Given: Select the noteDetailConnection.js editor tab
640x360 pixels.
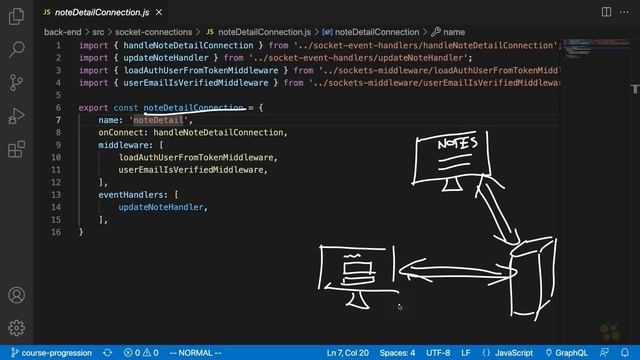Looking at the screenshot, I should point(102,13).
